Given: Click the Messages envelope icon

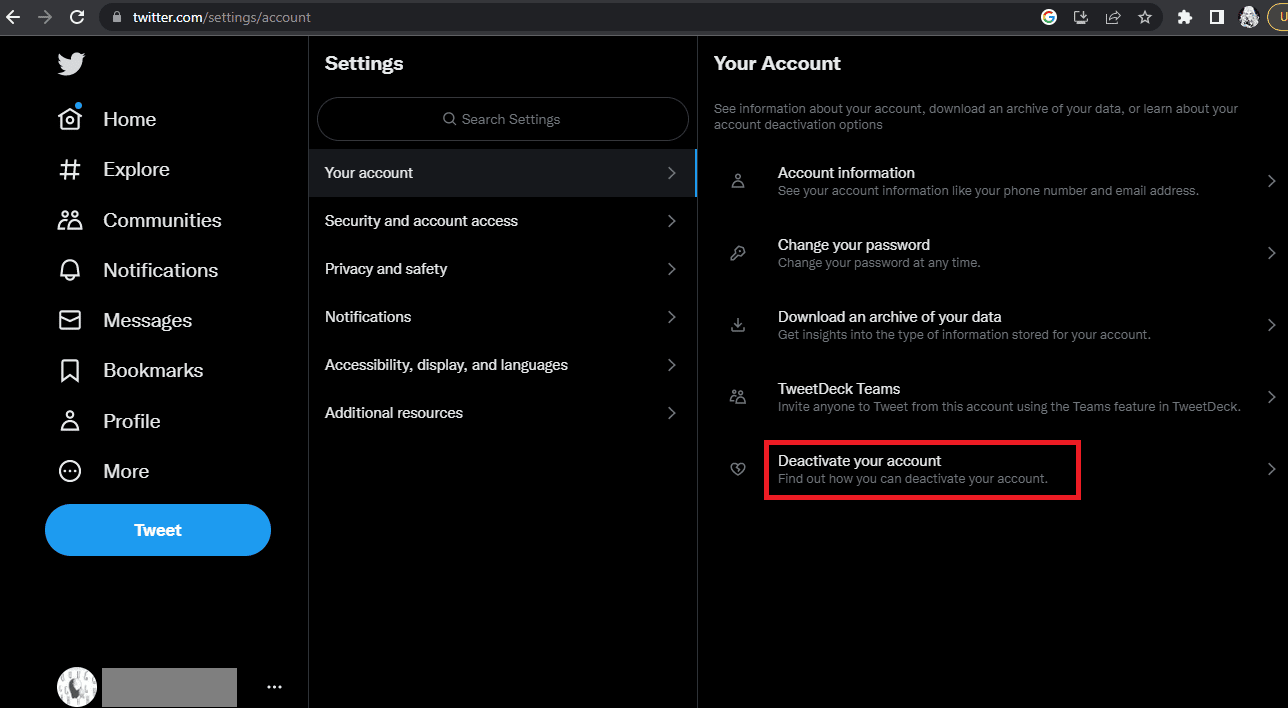Looking at the screenshot, I should pos(70,320).
